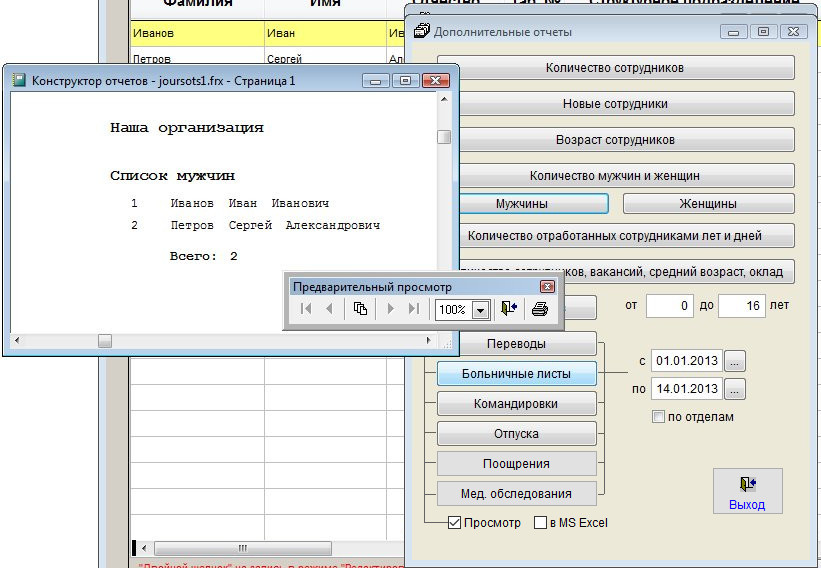Go to last page in preview toolbar
This screenshot has height=568, width=821.
(414, 310)
